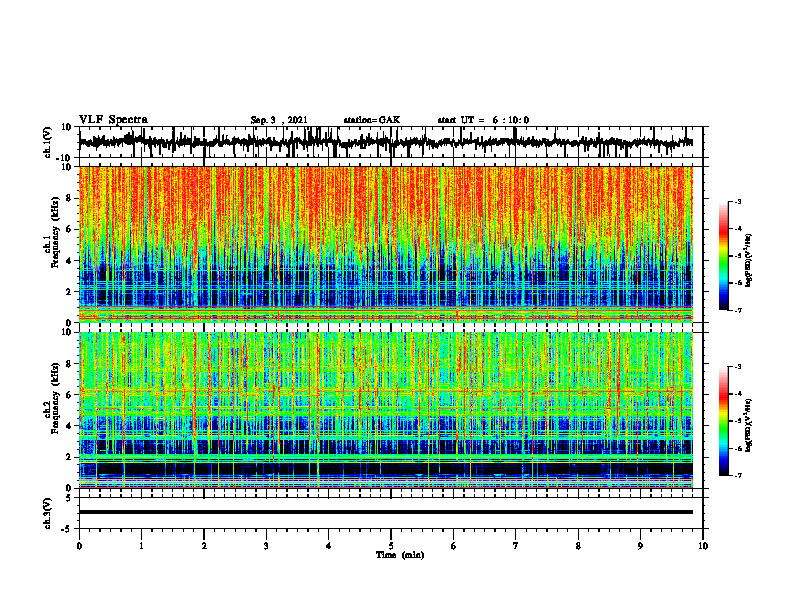The image size is (792, 612).
Task: Click the "8" tick on the time axis
Action: click(578, 546)
